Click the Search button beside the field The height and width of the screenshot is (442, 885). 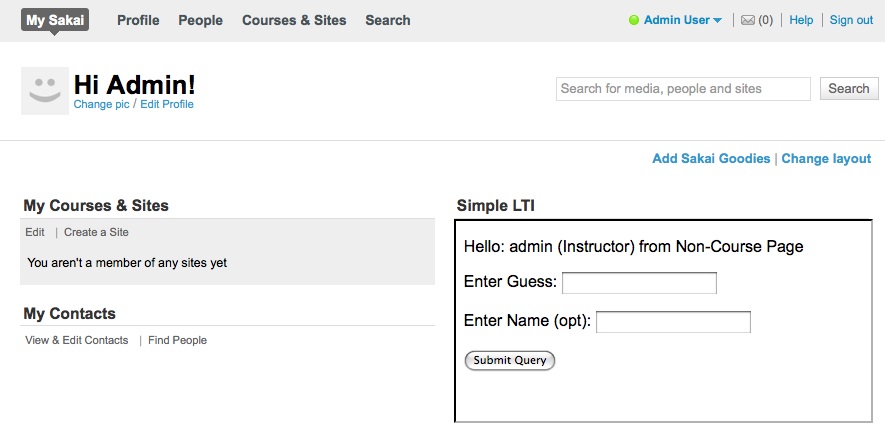click(849, 89)
